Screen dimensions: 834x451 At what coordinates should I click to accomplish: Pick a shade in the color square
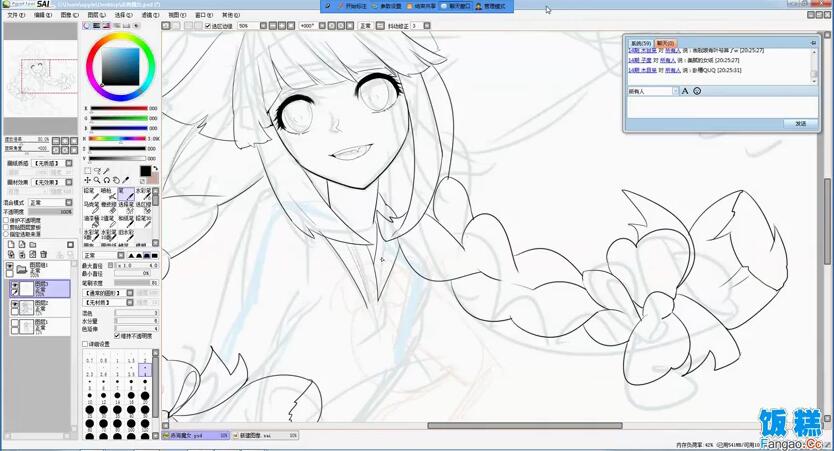pyautogui.click(x=121, y=66)
